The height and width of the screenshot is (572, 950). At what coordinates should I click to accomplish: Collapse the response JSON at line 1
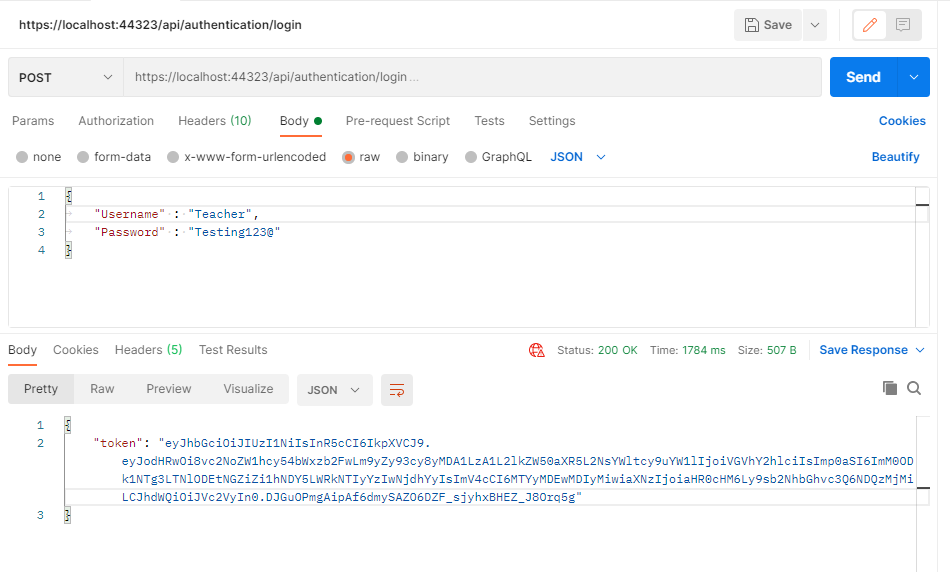point(68,425)
